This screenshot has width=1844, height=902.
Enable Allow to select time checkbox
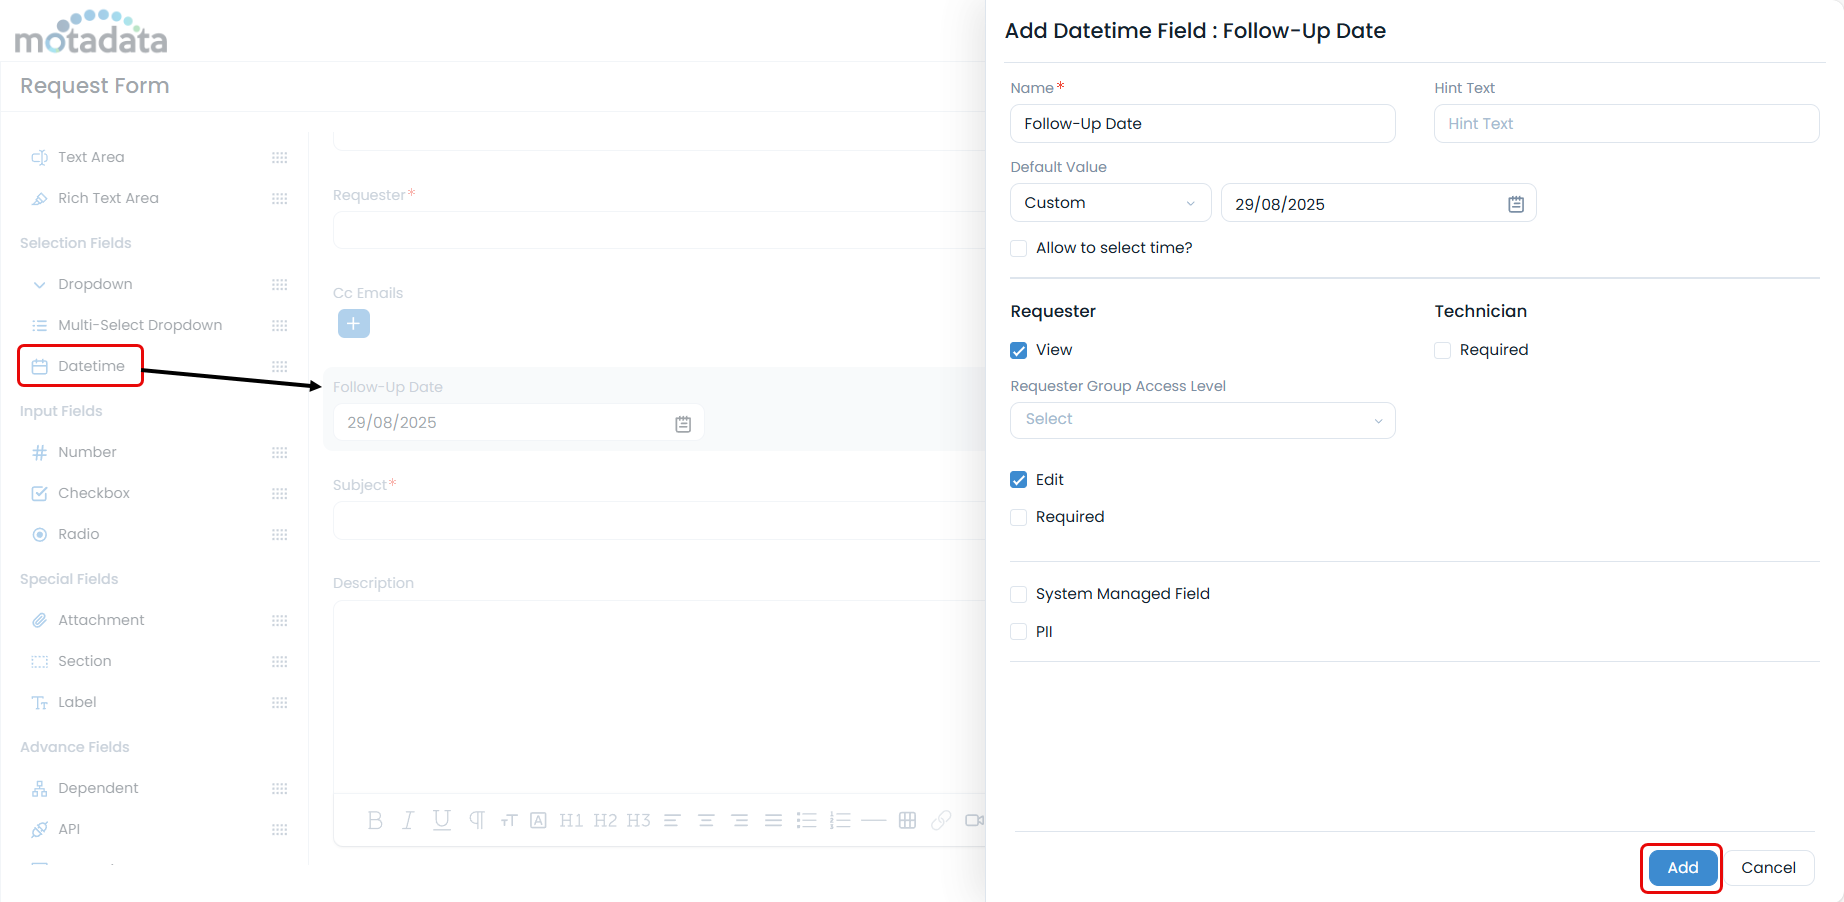(x=1019, y=248)
